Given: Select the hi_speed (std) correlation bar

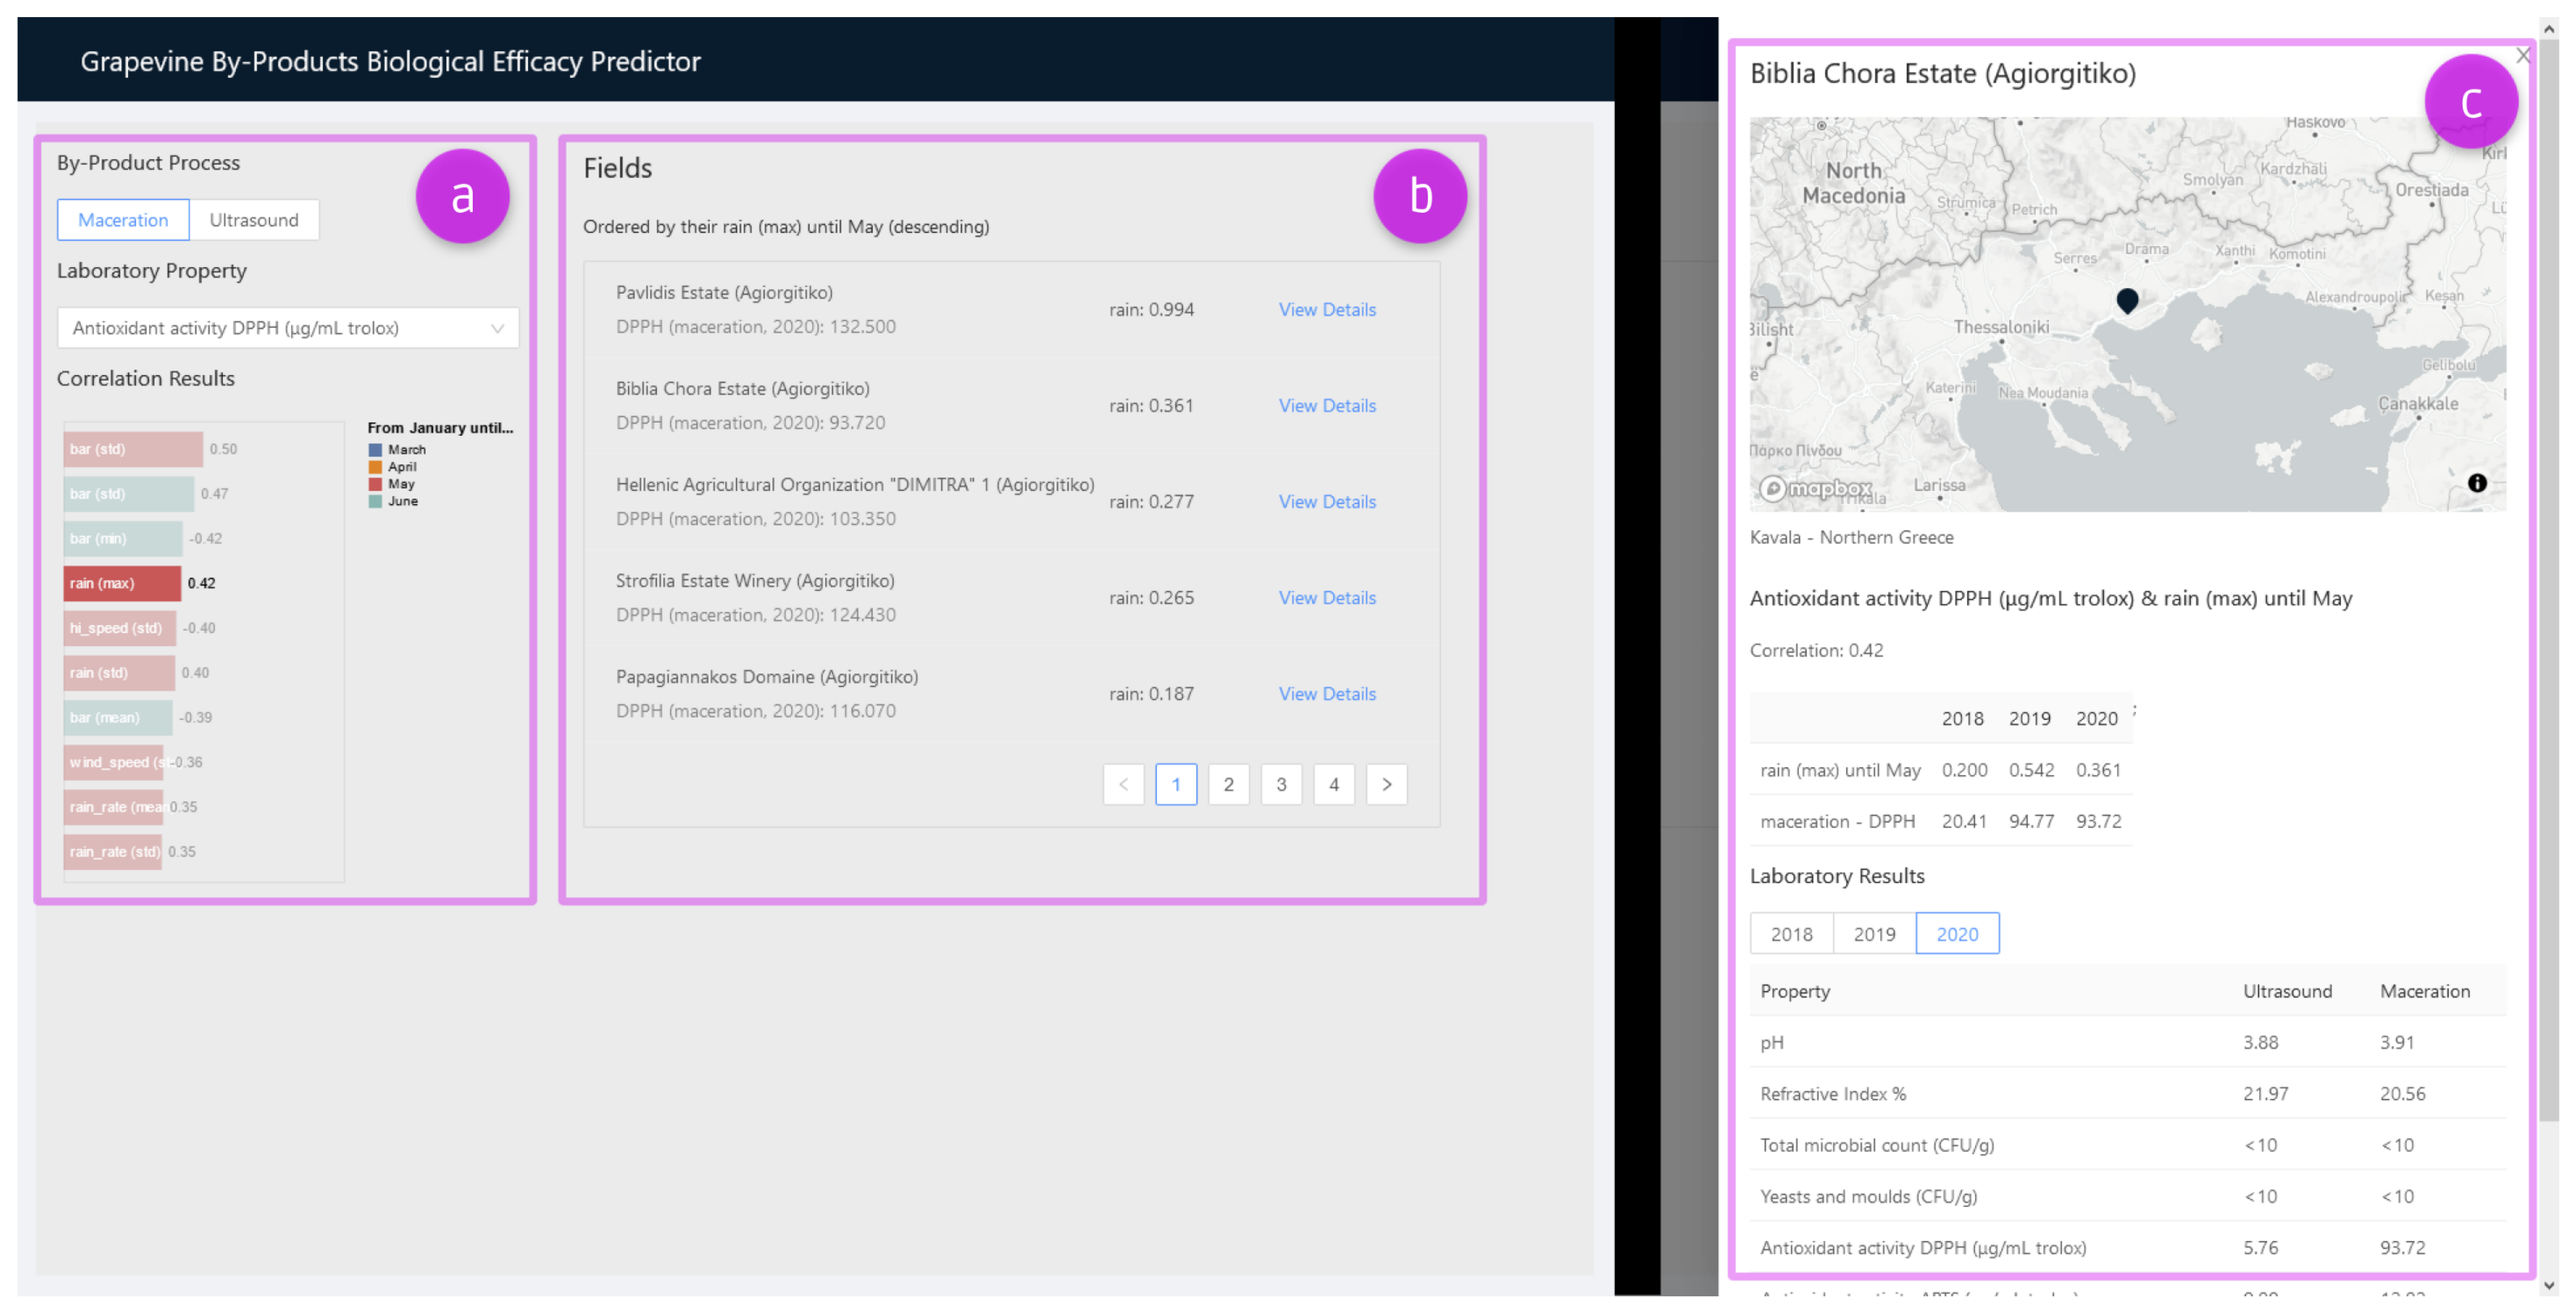Looking at the screenshot, I should [119, 628].
